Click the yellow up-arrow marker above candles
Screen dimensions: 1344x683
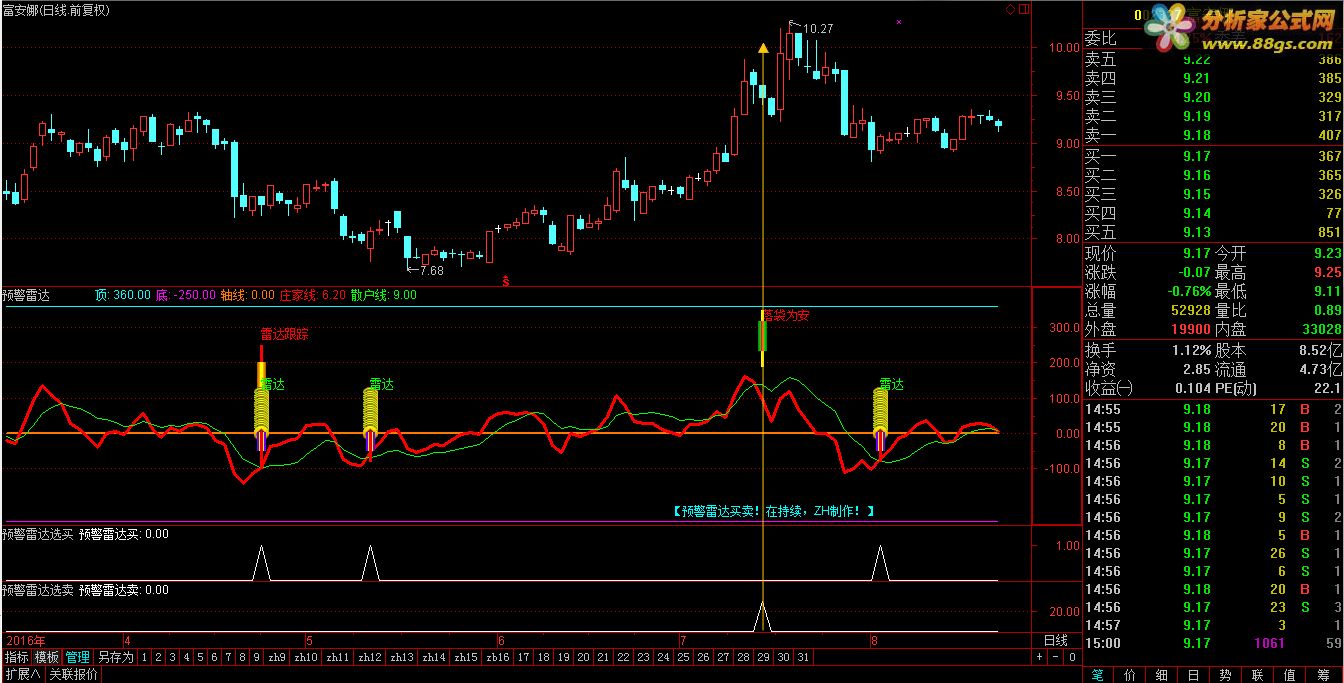[x=763, y=47]
